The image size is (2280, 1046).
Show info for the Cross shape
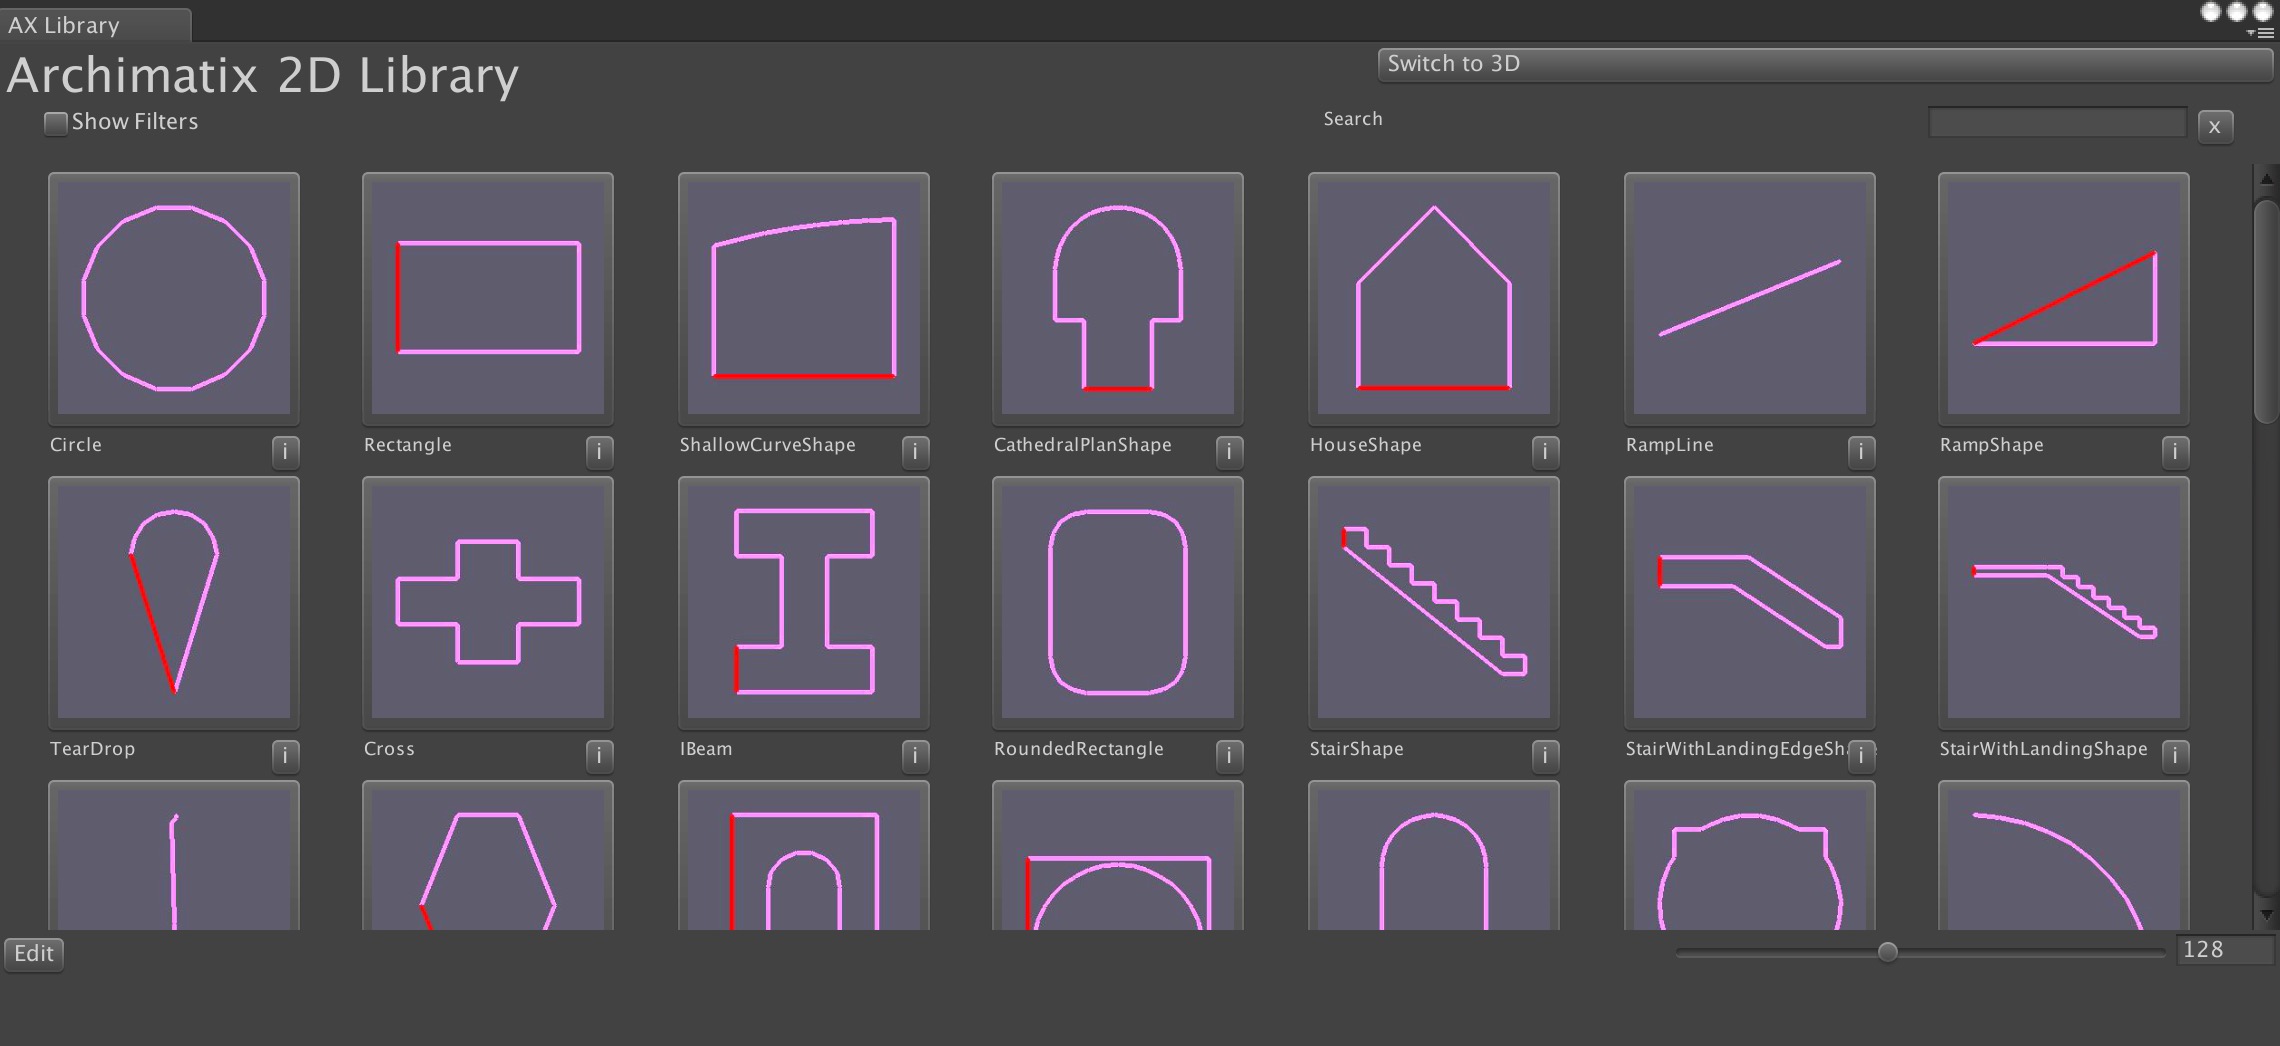[x=599, y=756]
